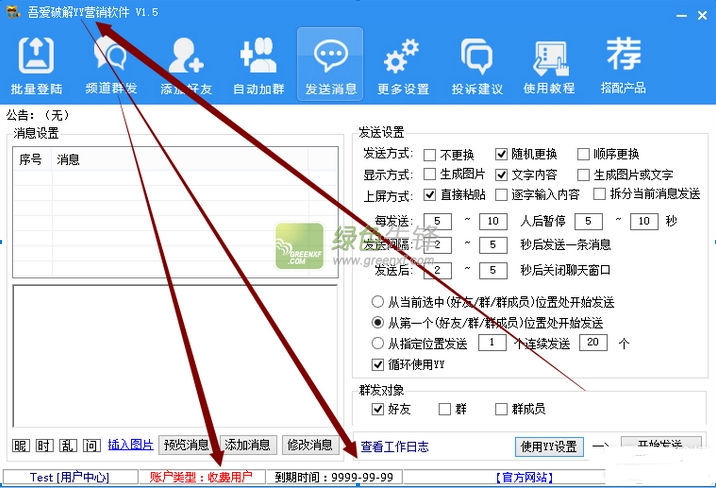716x488 pixels.
Task: Open the 批量登陆 batch login tool
Action: 37,65
